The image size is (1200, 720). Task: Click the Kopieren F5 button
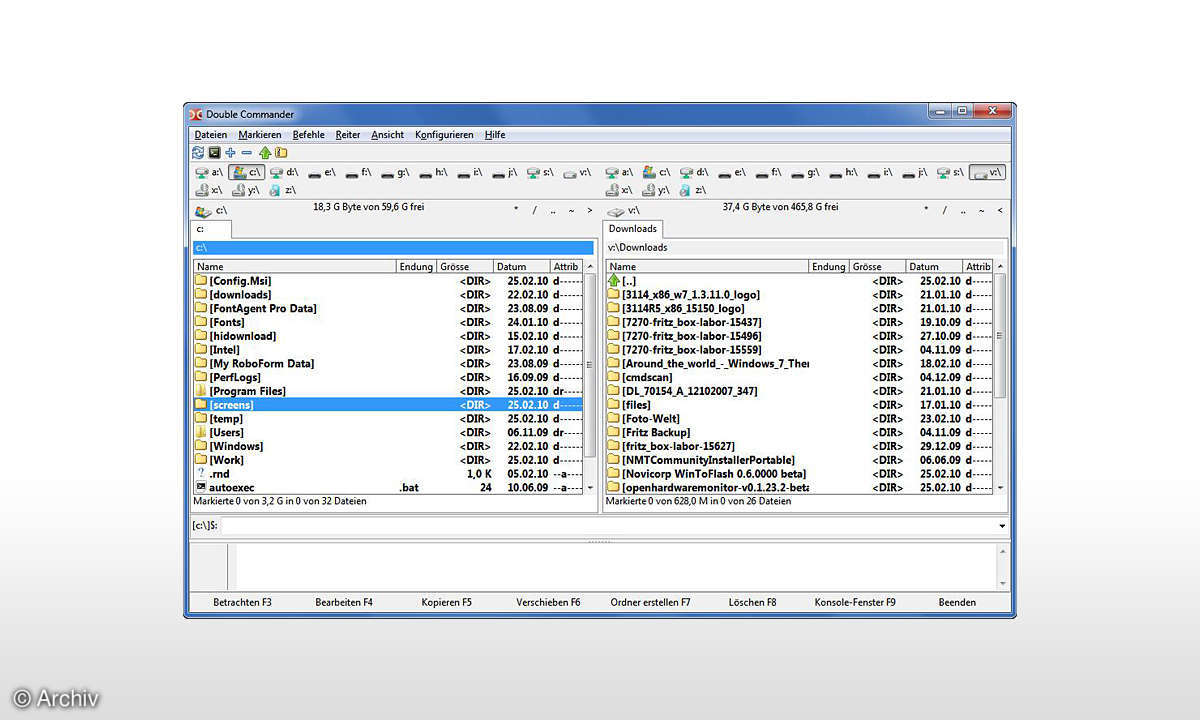(446, 602)
